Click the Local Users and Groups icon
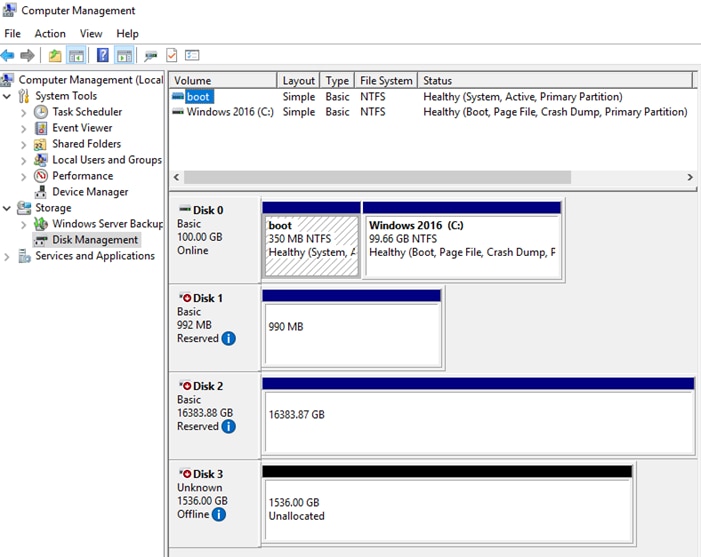 click(40, 160)
